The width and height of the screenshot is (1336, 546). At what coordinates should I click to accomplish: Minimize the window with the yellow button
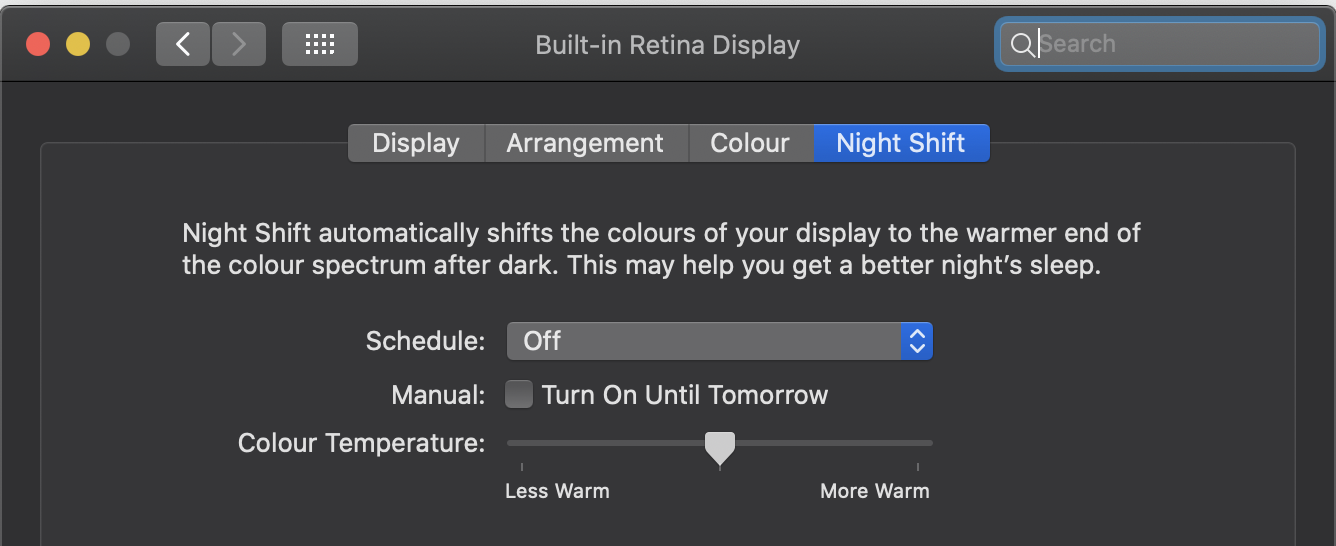click(78, 44)
